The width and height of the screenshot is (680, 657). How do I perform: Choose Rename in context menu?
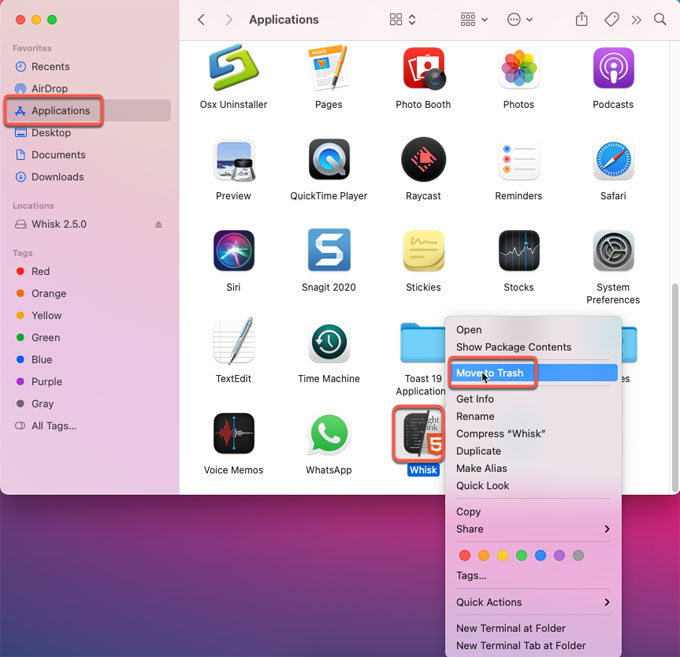pyautogui.click(x=533, y=416)
